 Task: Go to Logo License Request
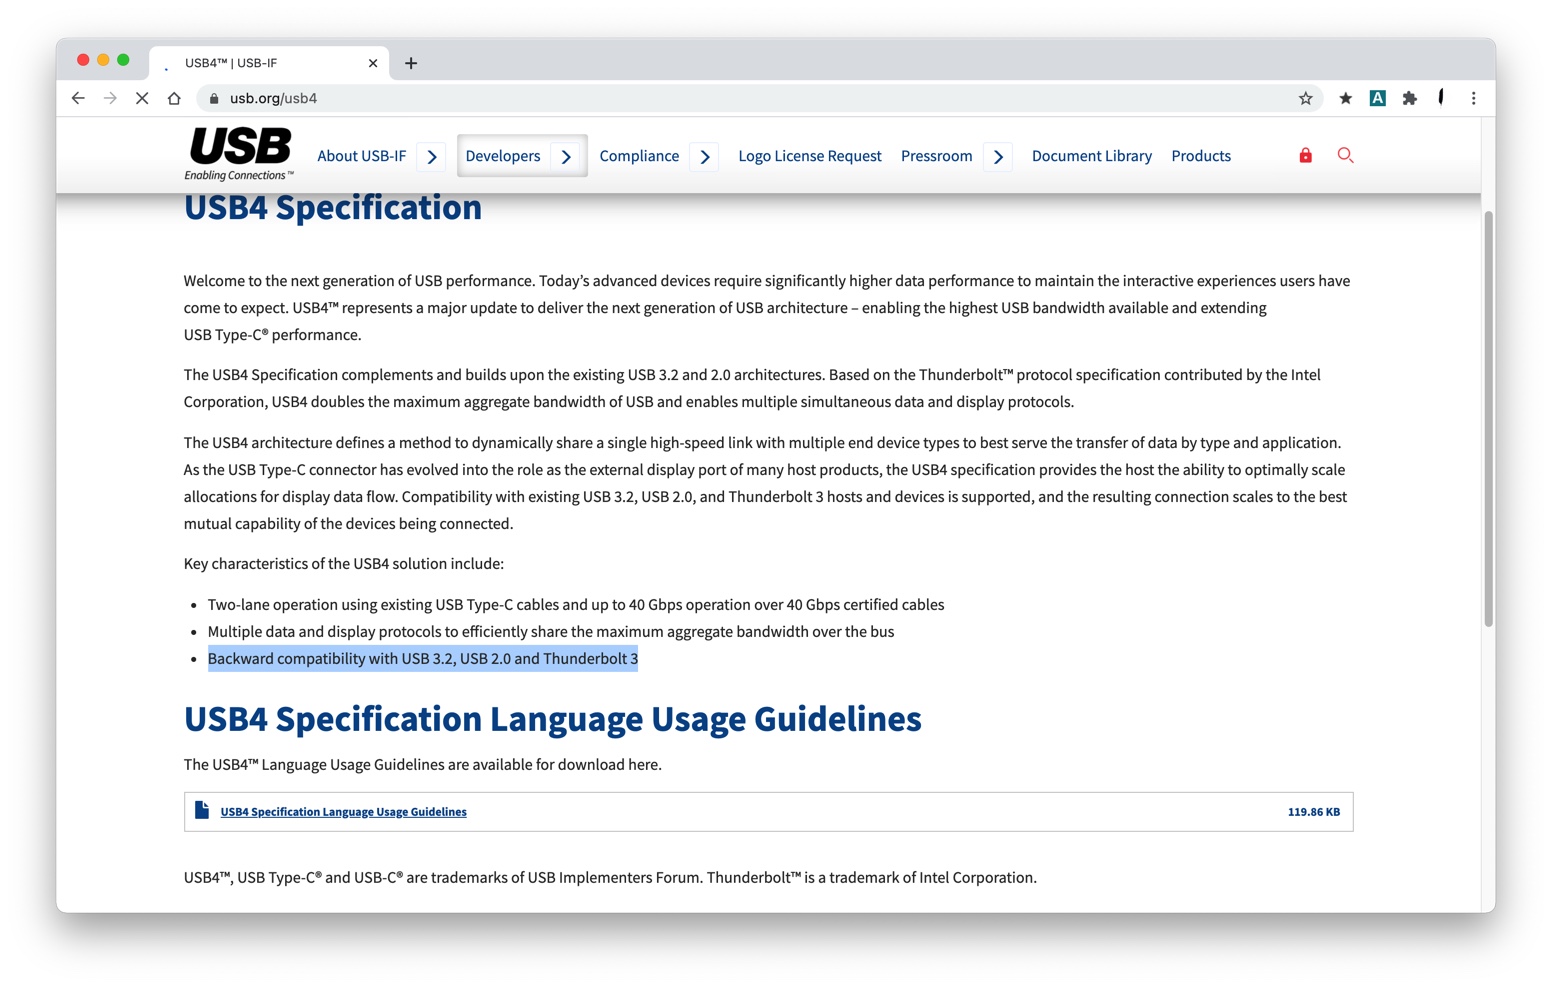[810, 156]
